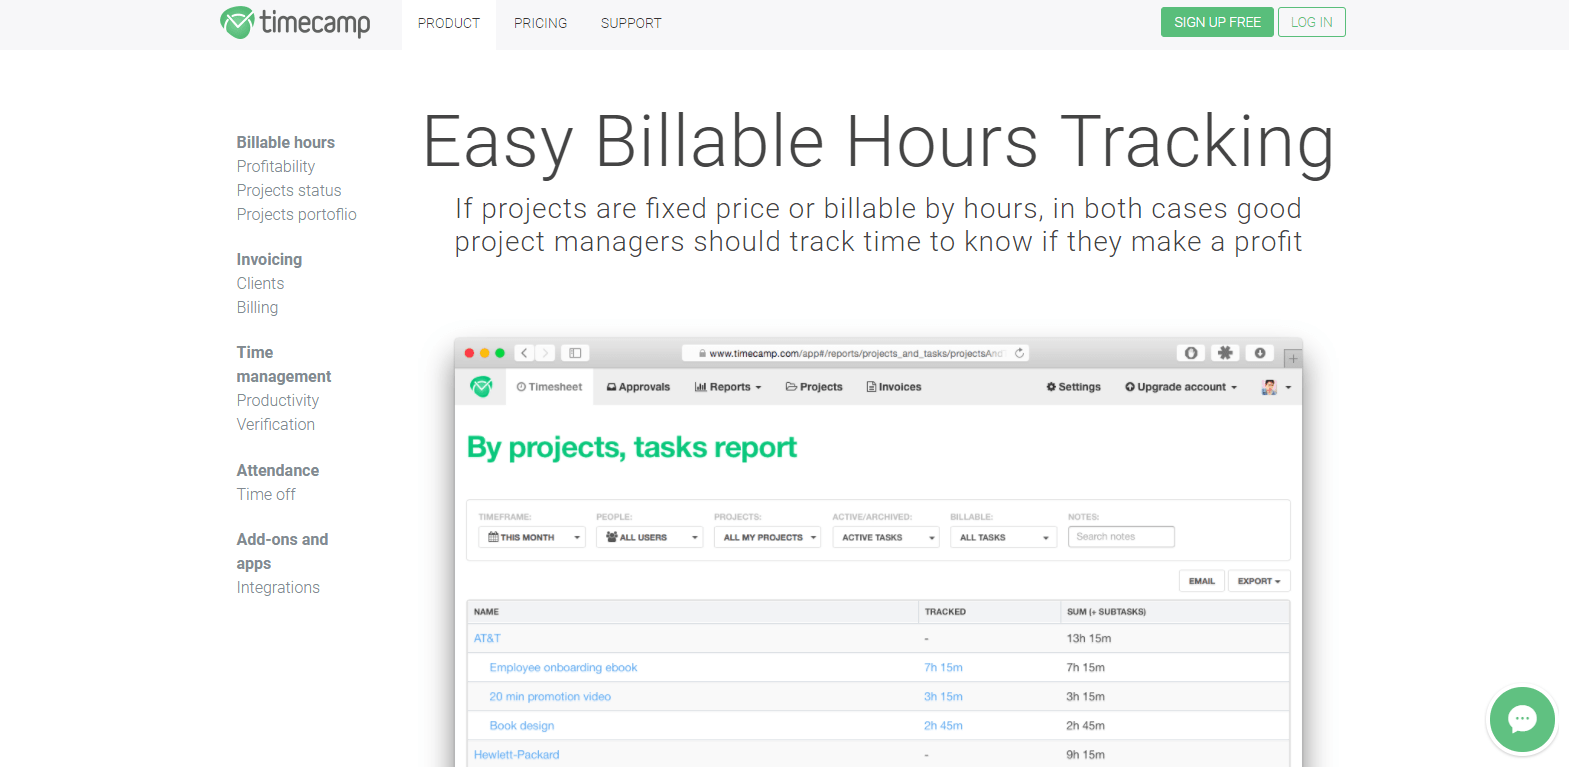Screen dimensions: 1569x767
Task: Click Time off sidebar link
Action: 266,494
